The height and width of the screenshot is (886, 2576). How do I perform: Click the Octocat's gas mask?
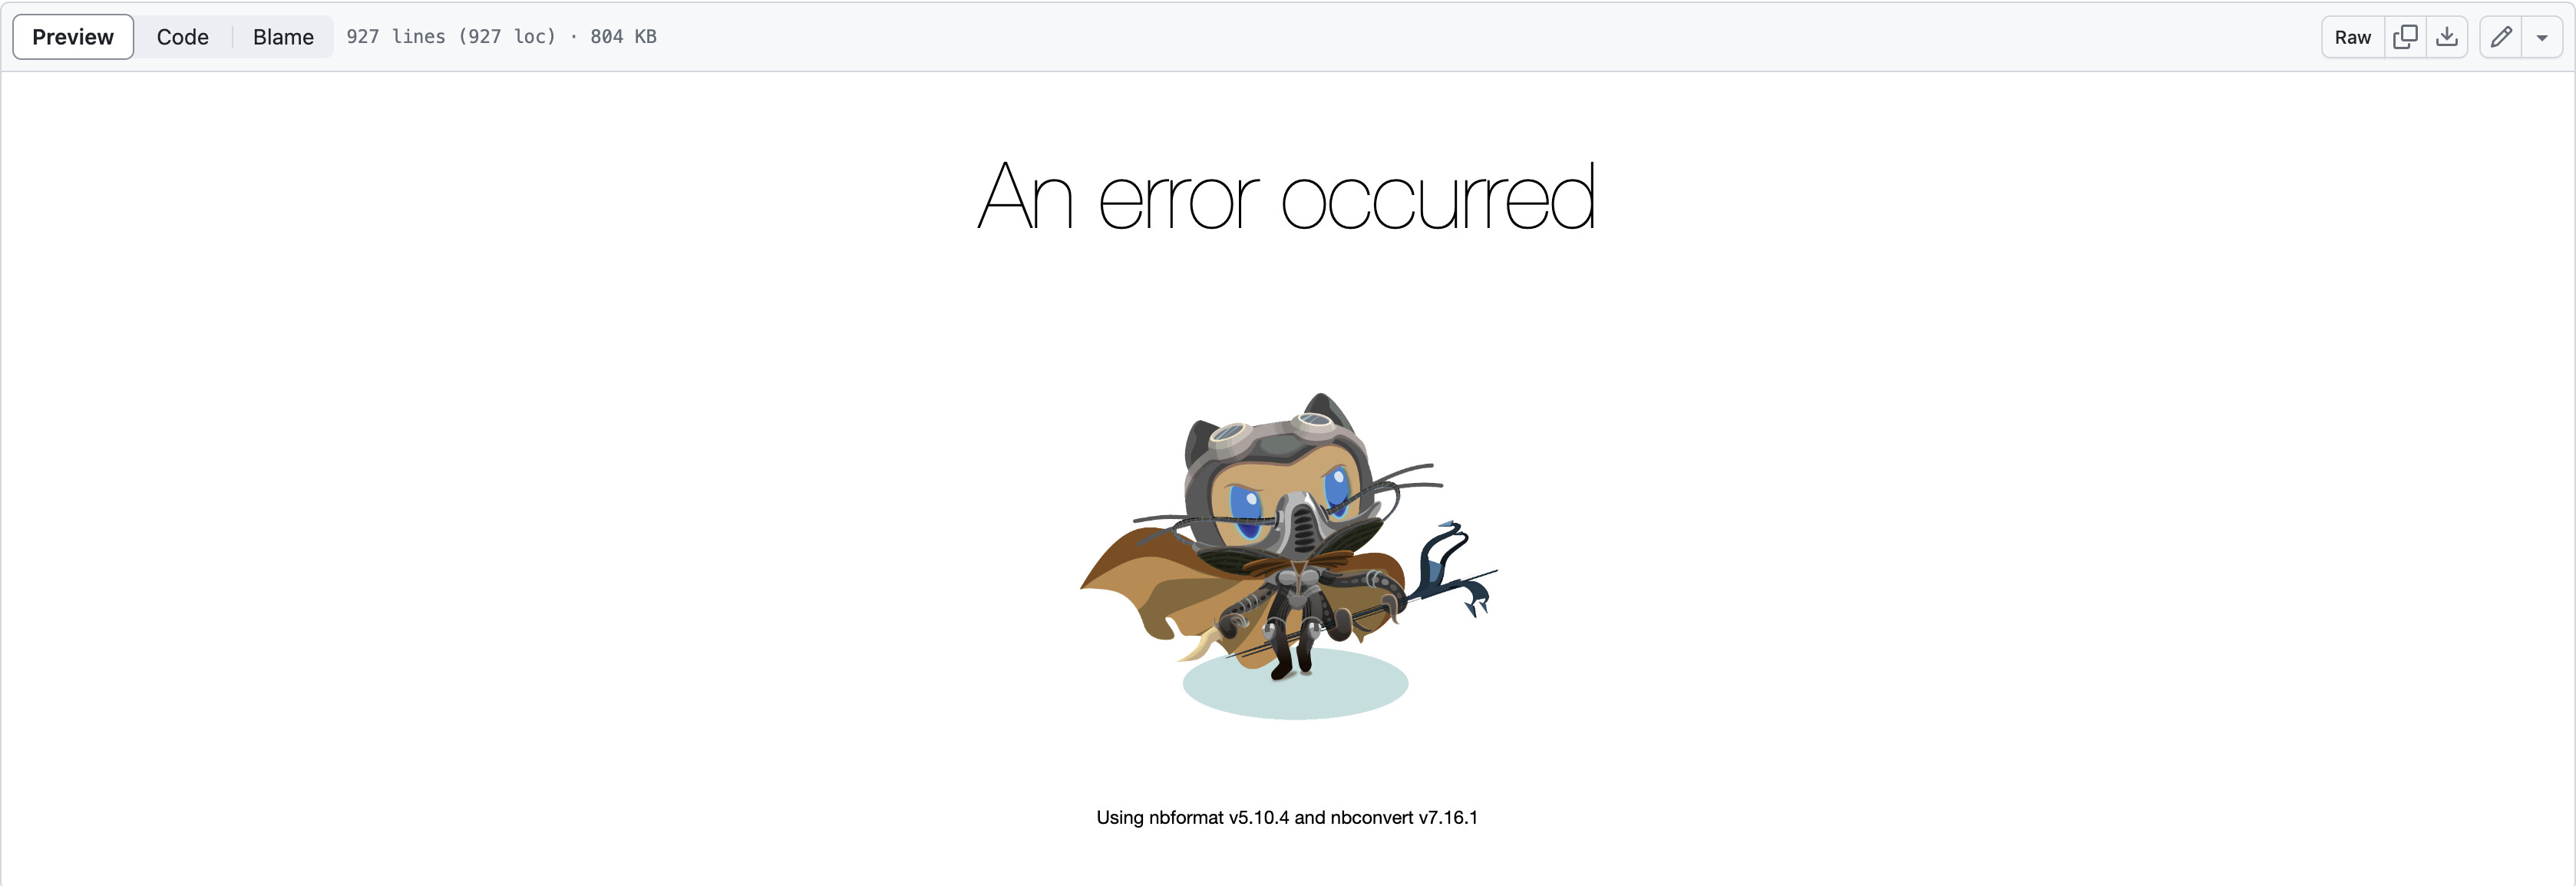click(x=1300, y=525)
